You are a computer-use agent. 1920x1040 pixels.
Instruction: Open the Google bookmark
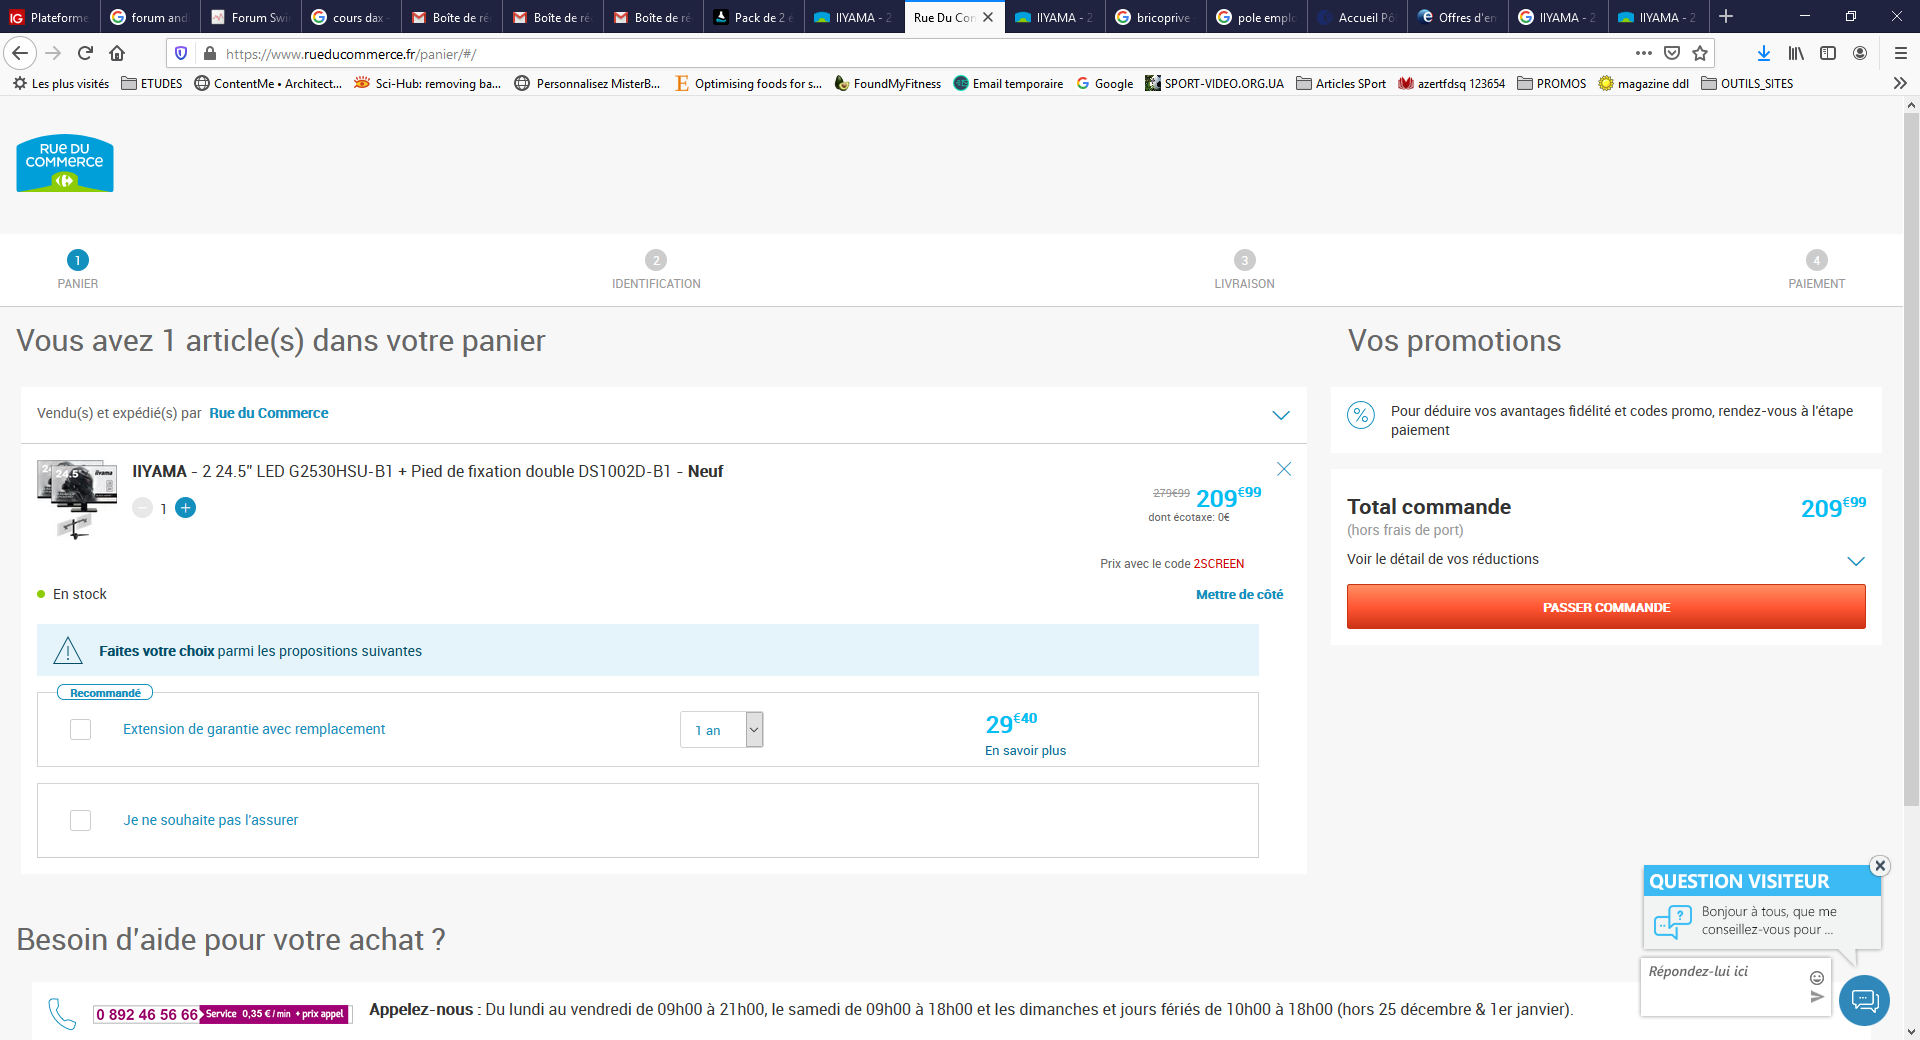pos(1105,83)
